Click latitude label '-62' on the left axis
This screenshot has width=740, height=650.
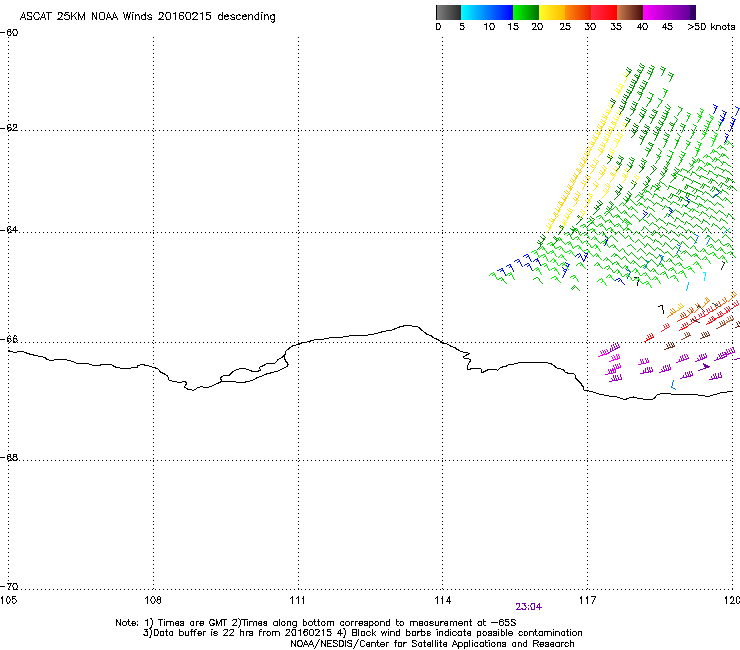click(x=9, y=128)
